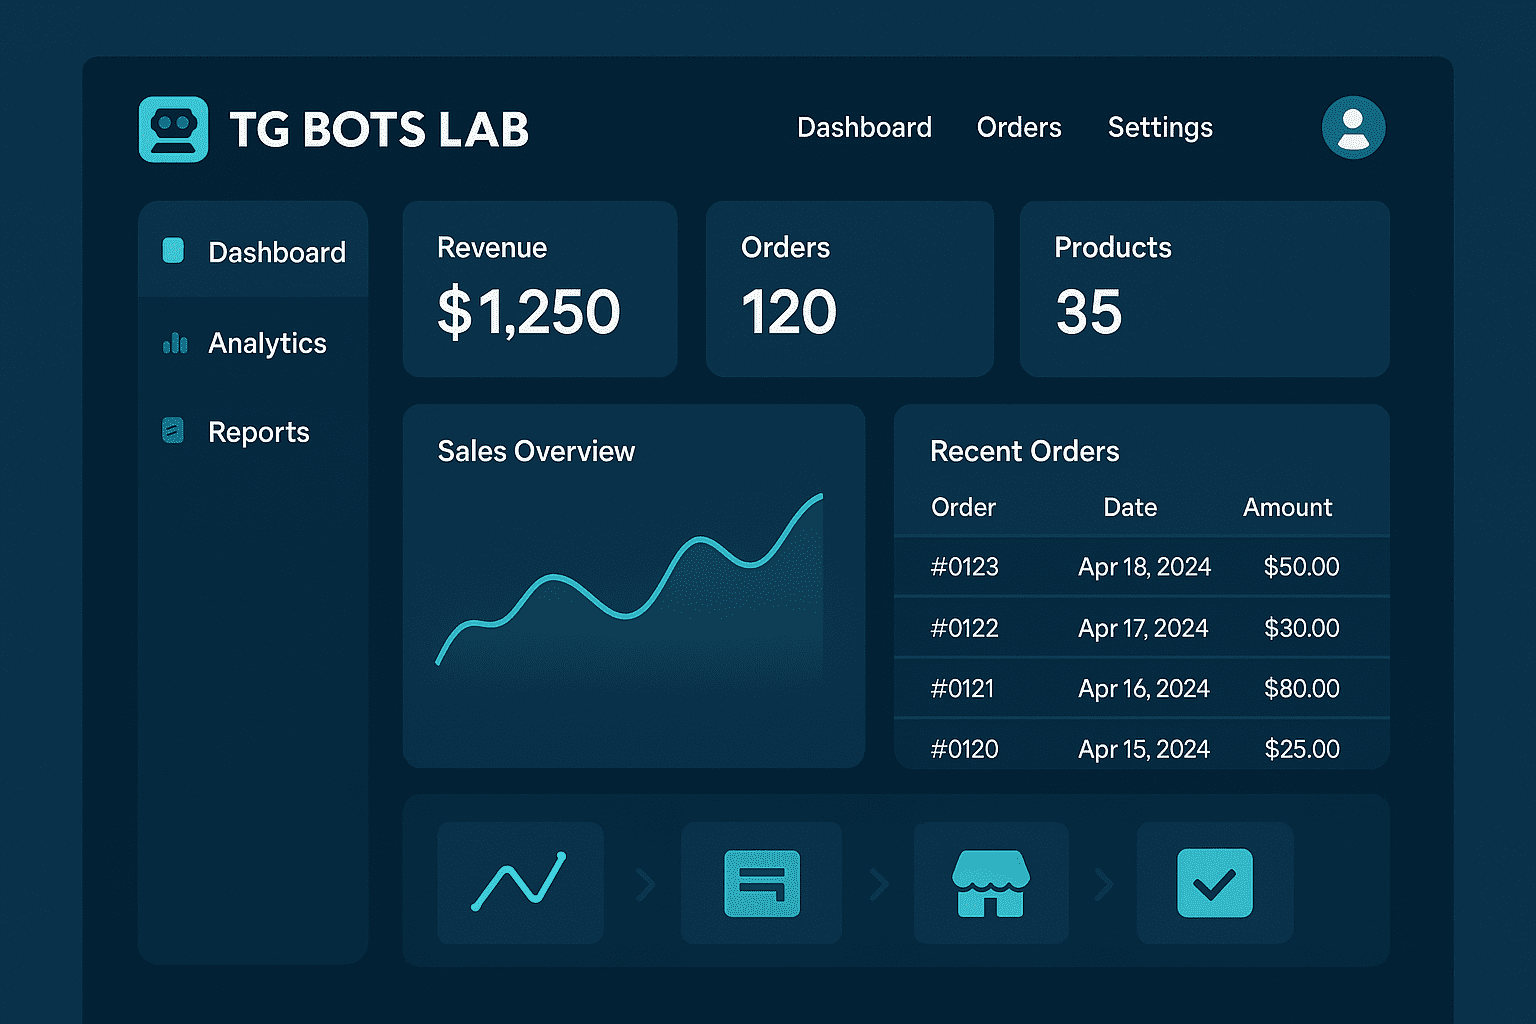
Task: Select the storefront icon in bottom workflow
Action: 990,883
